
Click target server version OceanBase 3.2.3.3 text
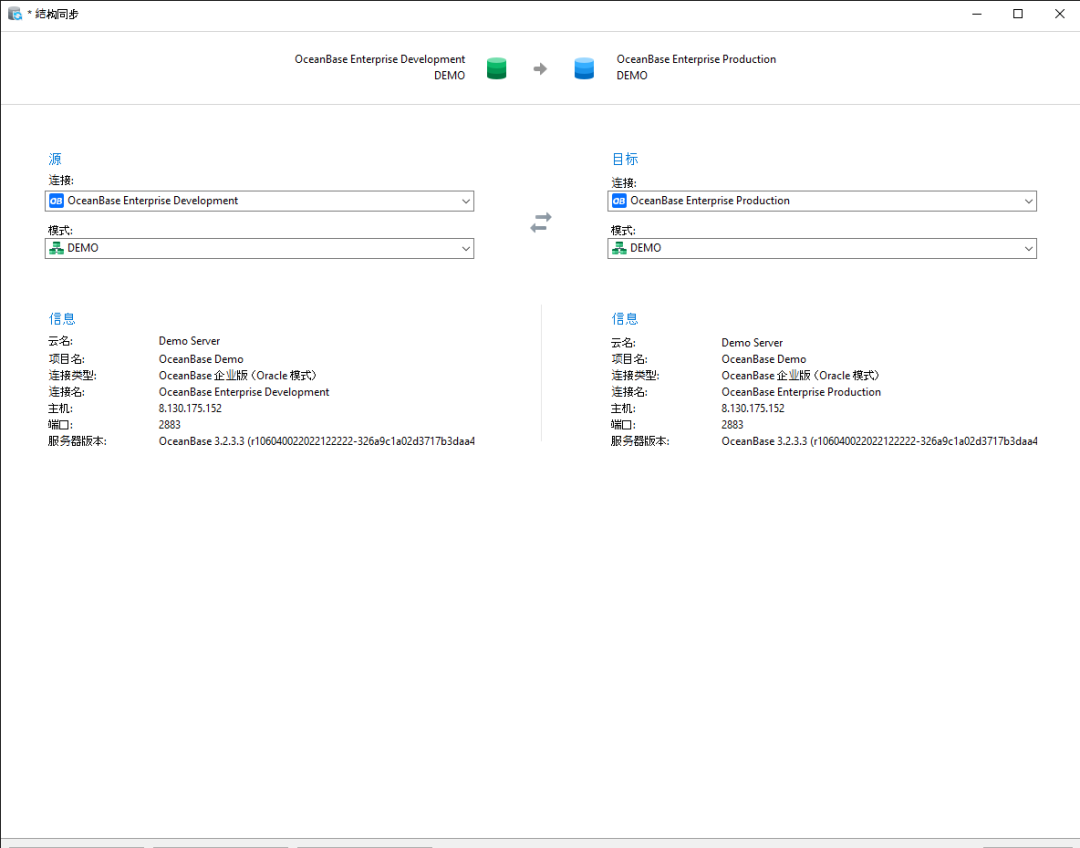[x=880, y=441]
